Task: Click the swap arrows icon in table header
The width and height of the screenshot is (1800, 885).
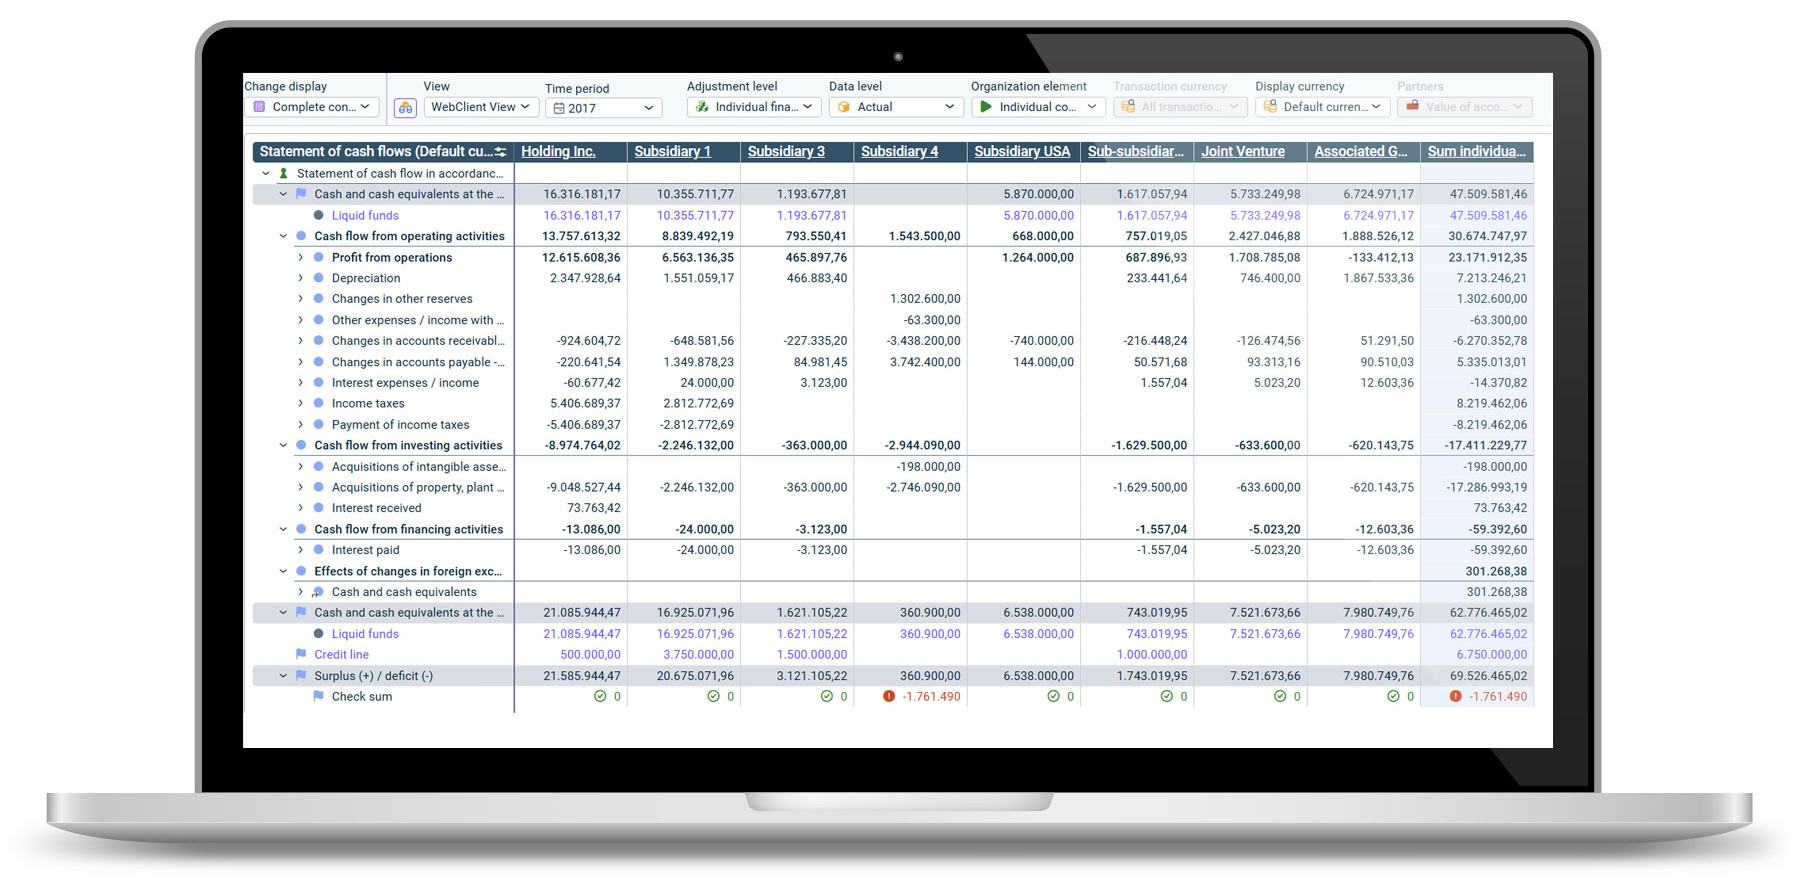Action: [x=500, y=152]
